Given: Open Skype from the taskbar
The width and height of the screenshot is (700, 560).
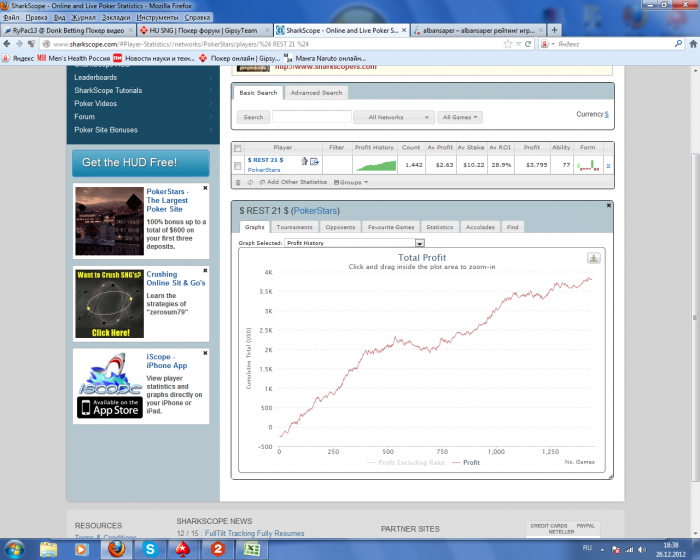Looking at the screenshot, I should tap(150, 549).
